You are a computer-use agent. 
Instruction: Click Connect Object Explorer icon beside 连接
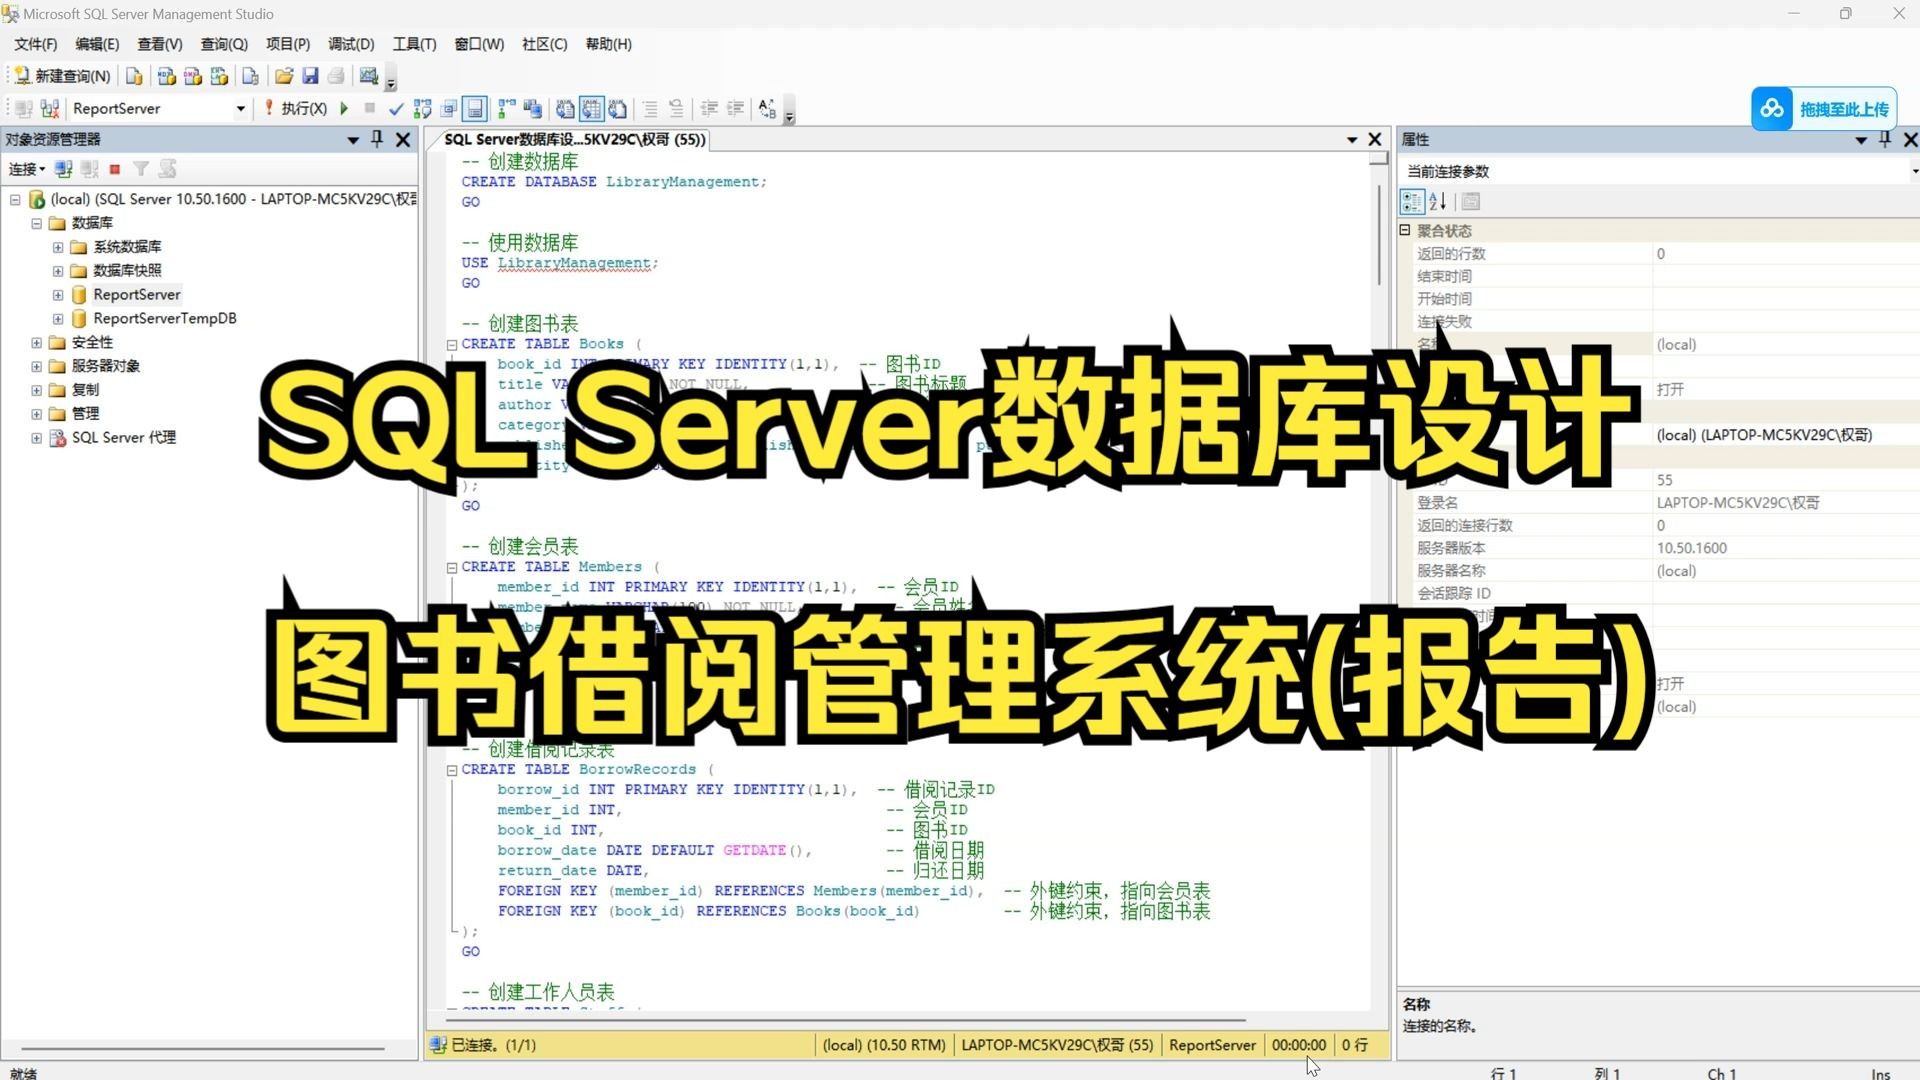63,169
